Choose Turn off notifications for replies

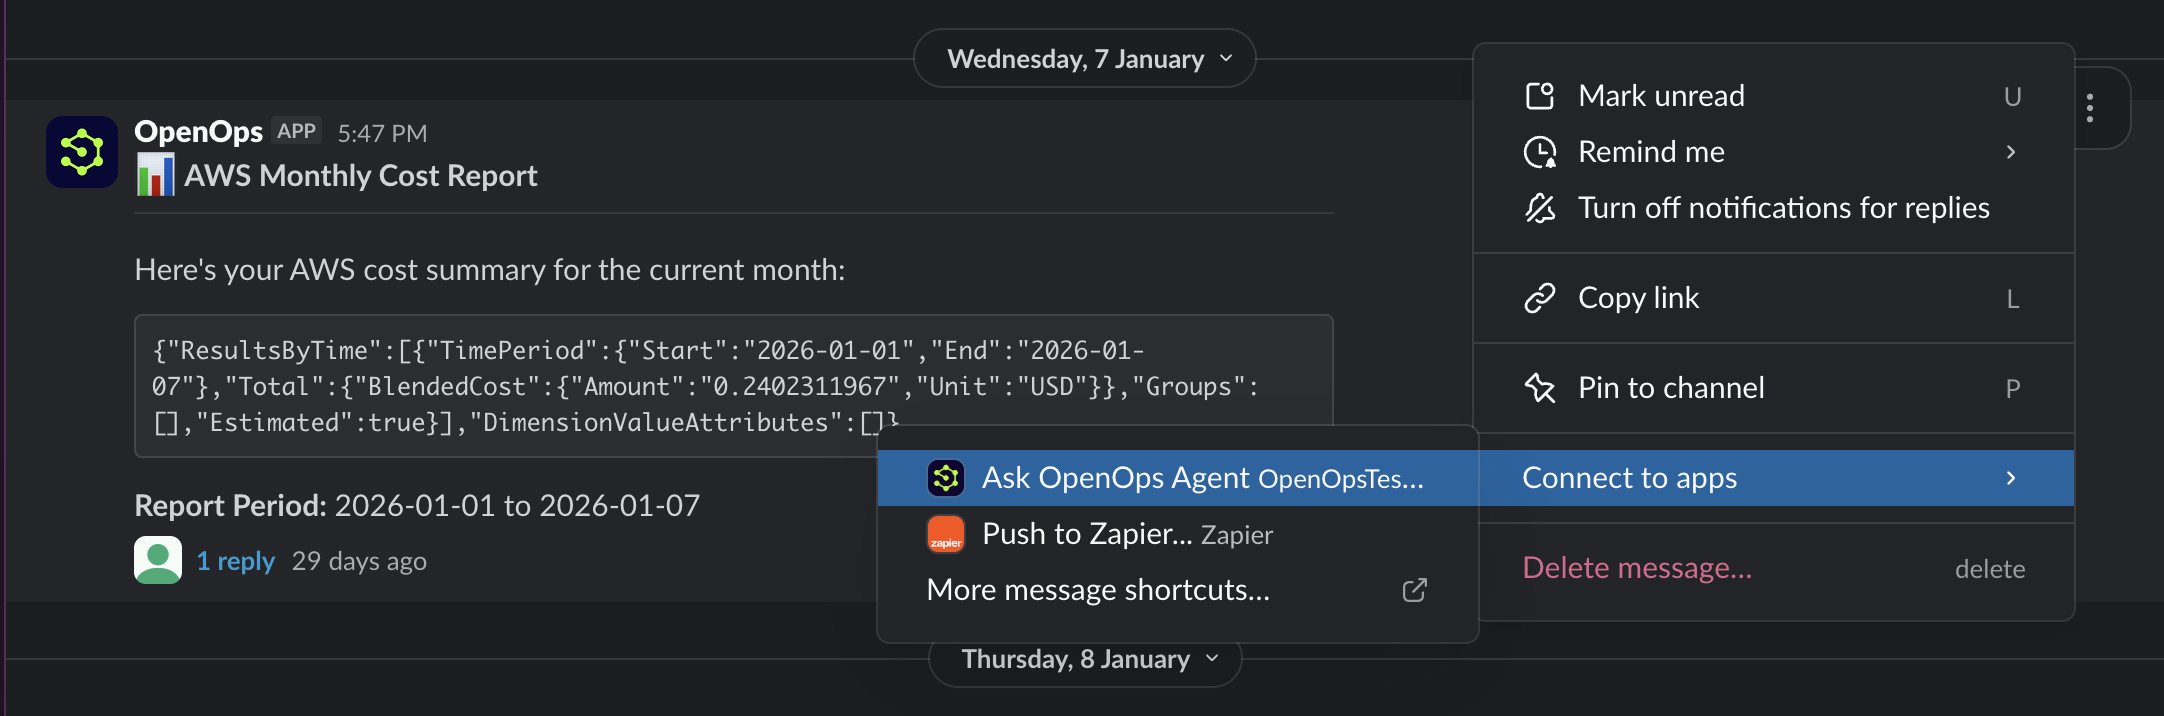pos(1783,208)
